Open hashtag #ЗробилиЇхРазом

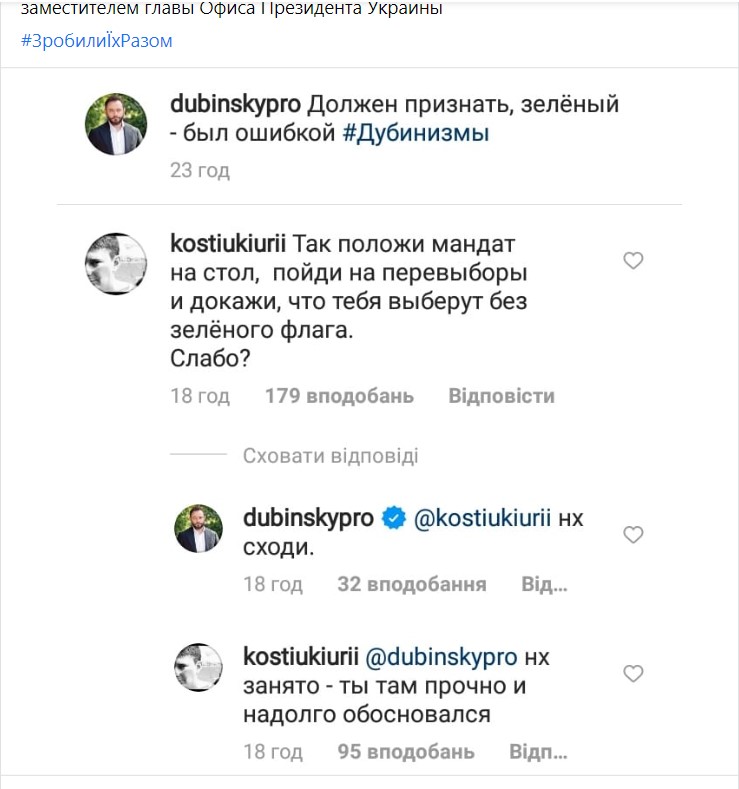tap(97, 40)
